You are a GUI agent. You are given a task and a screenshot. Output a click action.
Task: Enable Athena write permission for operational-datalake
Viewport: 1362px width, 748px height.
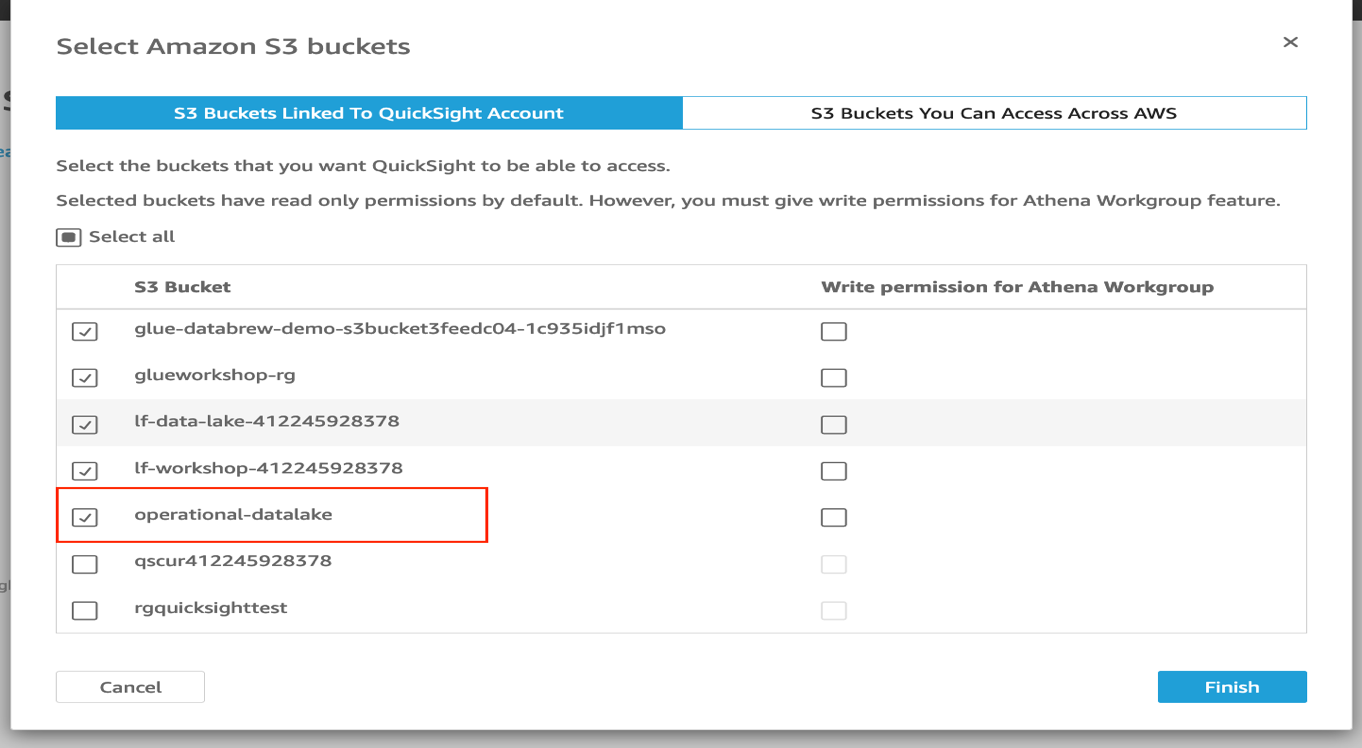834,517
